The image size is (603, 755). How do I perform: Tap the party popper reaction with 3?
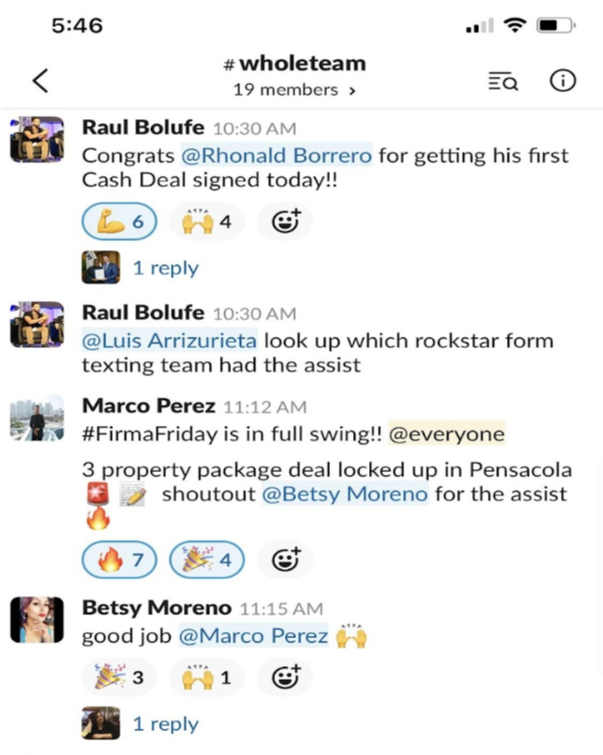click(119, 678)
